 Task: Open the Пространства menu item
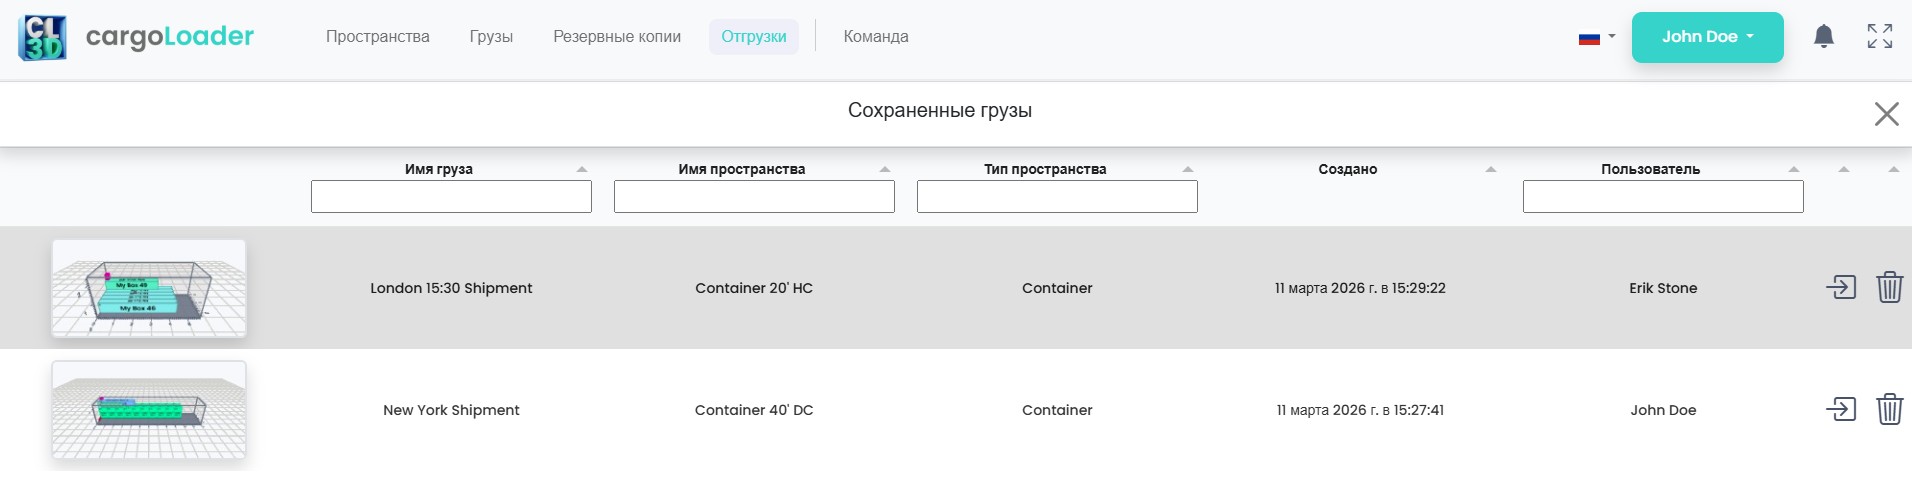[377, 37]
